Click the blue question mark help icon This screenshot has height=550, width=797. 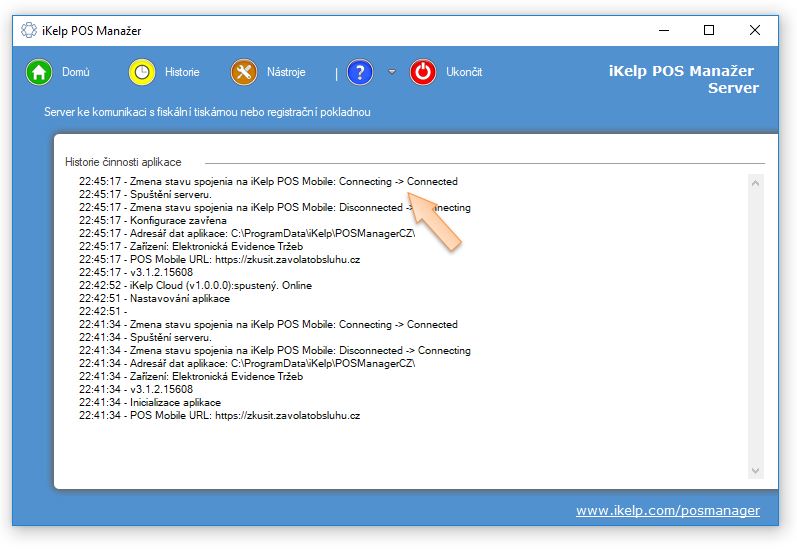(360, 72)
